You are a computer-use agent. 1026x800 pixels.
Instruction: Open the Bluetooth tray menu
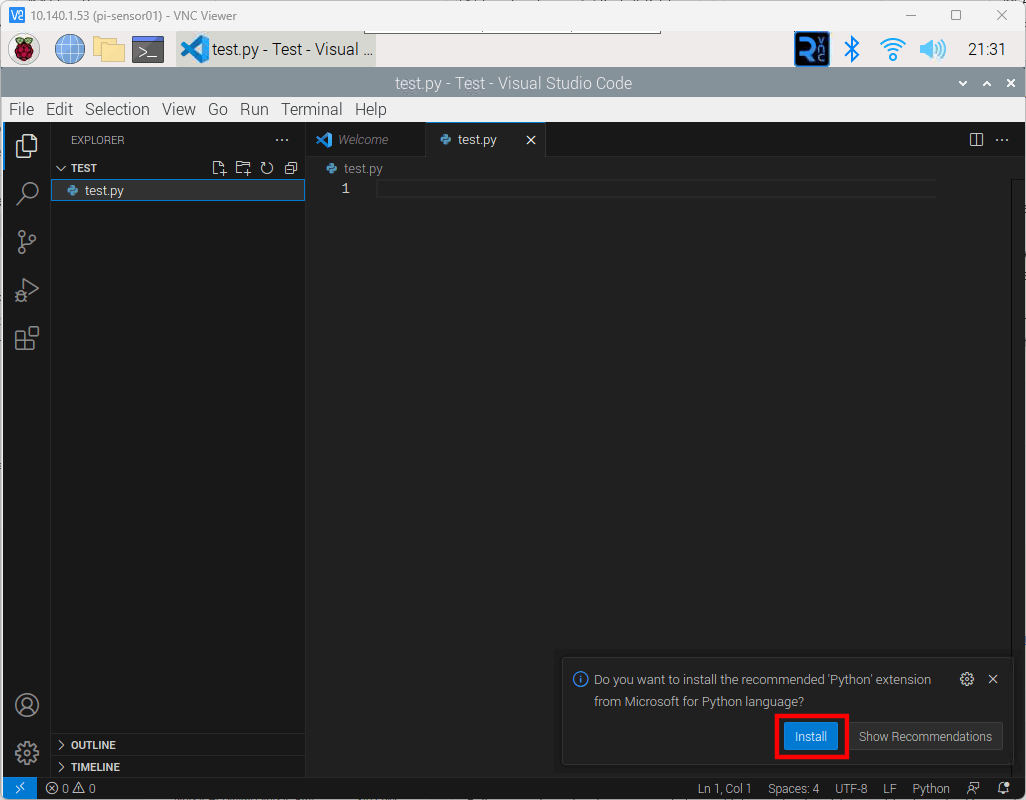click(x=852, y=49)
